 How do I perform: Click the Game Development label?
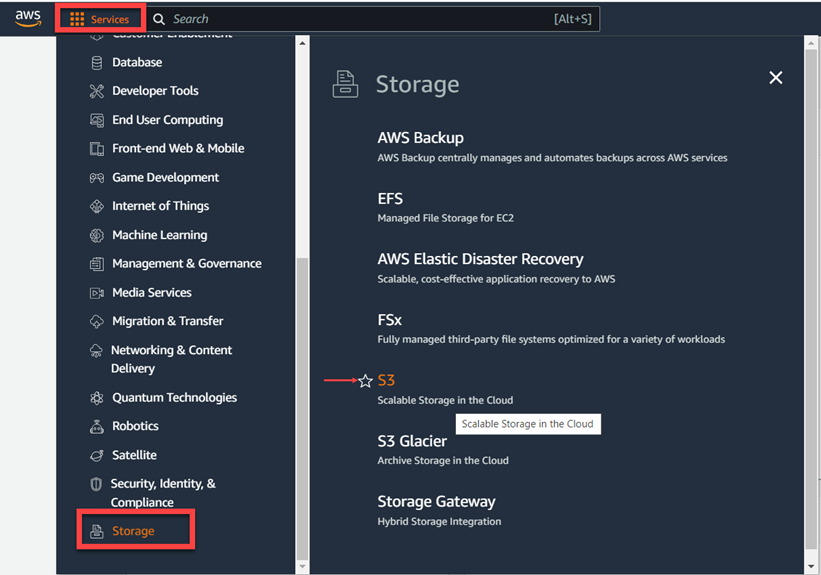(x=165, y=178)
